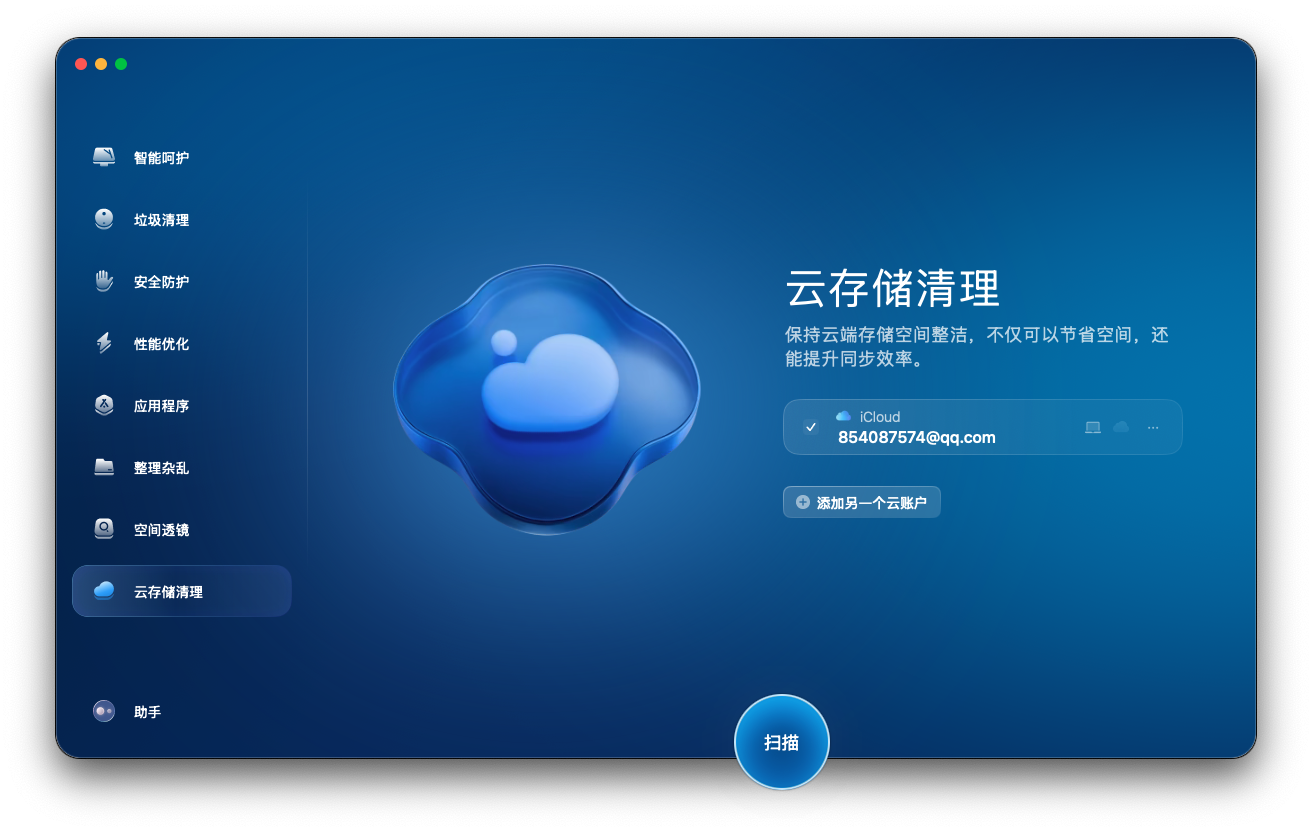Image resolution: width=1312 pixels, height=839 pixels.
Task: Click the small iCloud logo beside account name
Action: [x=844, y=416]
